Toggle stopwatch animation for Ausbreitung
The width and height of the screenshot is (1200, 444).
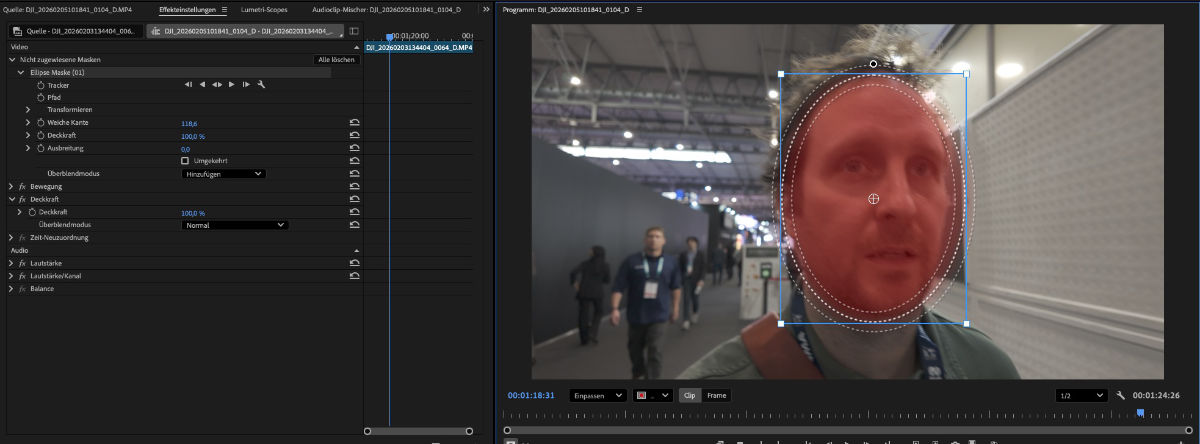[x=41, y=148]
